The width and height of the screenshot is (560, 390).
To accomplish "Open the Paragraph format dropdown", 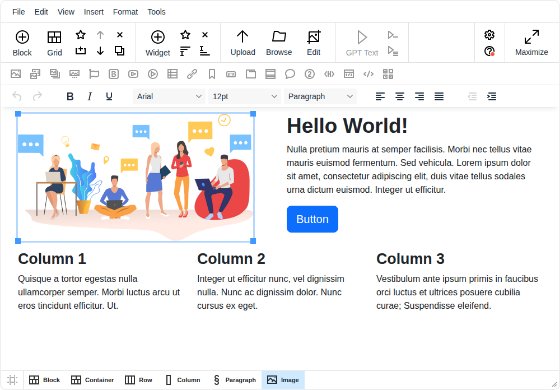I will [320, 96].
